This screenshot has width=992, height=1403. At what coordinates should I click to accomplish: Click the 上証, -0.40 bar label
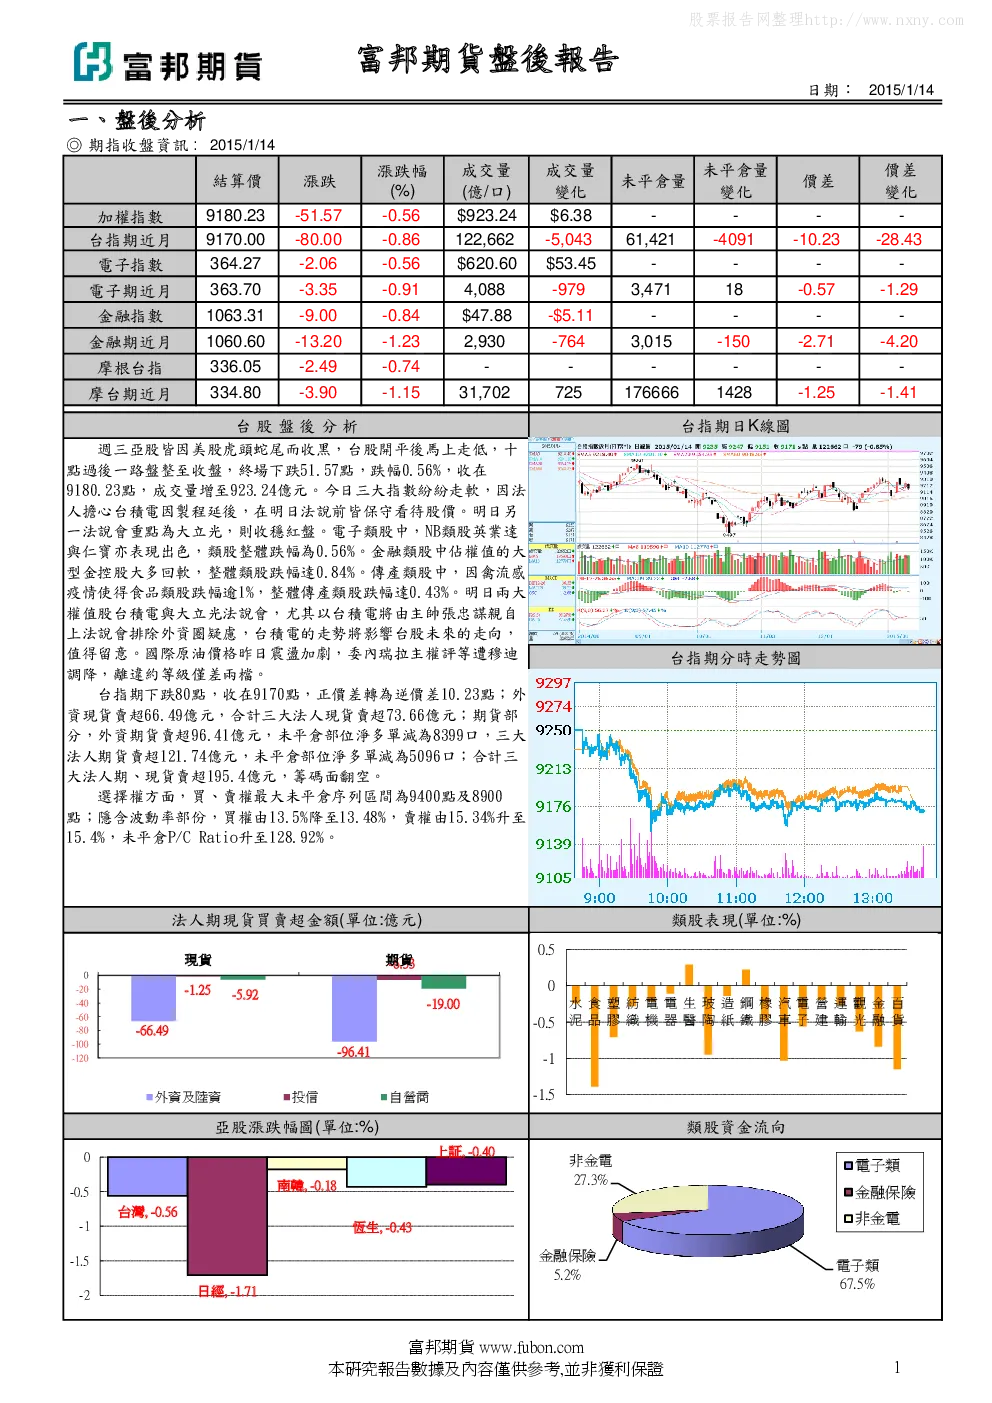pos(466,1152)
